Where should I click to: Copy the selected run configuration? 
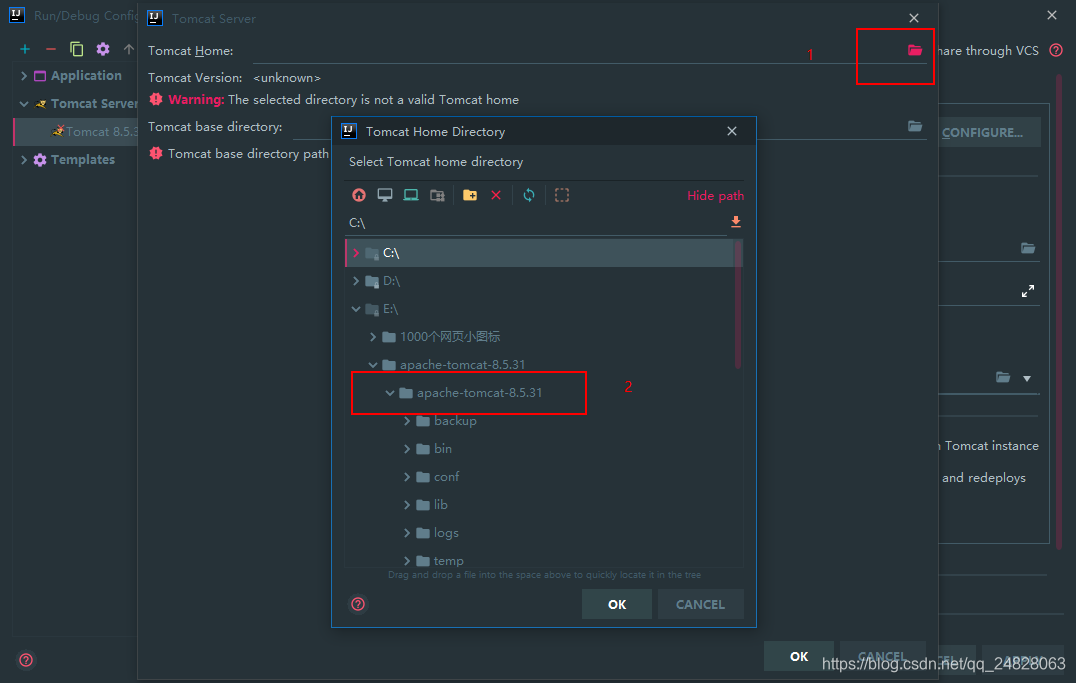click(76, 49)
